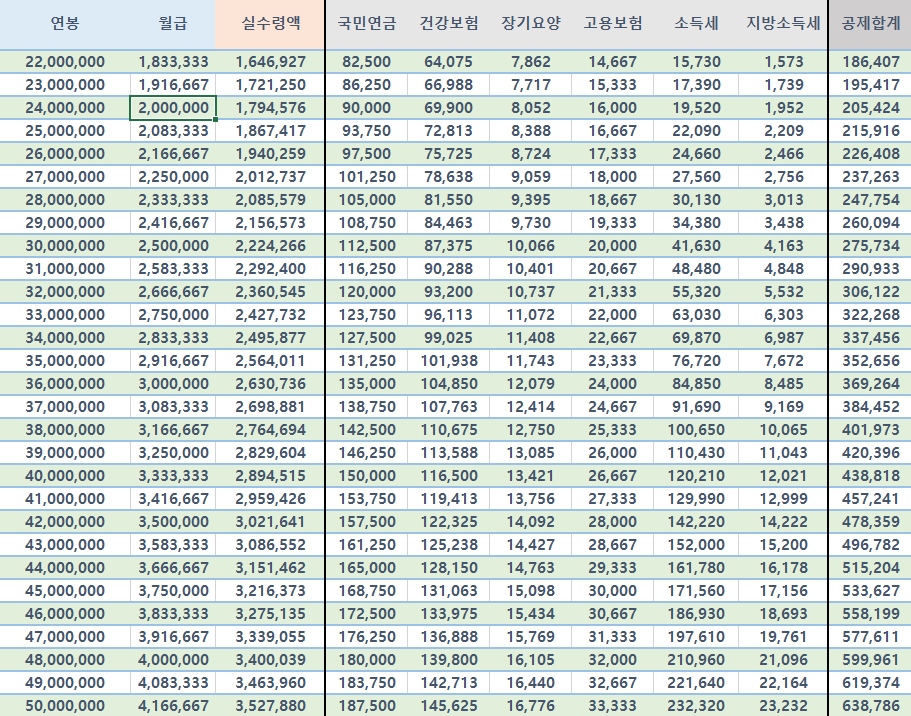Select income tax cell 41,630

696,246
